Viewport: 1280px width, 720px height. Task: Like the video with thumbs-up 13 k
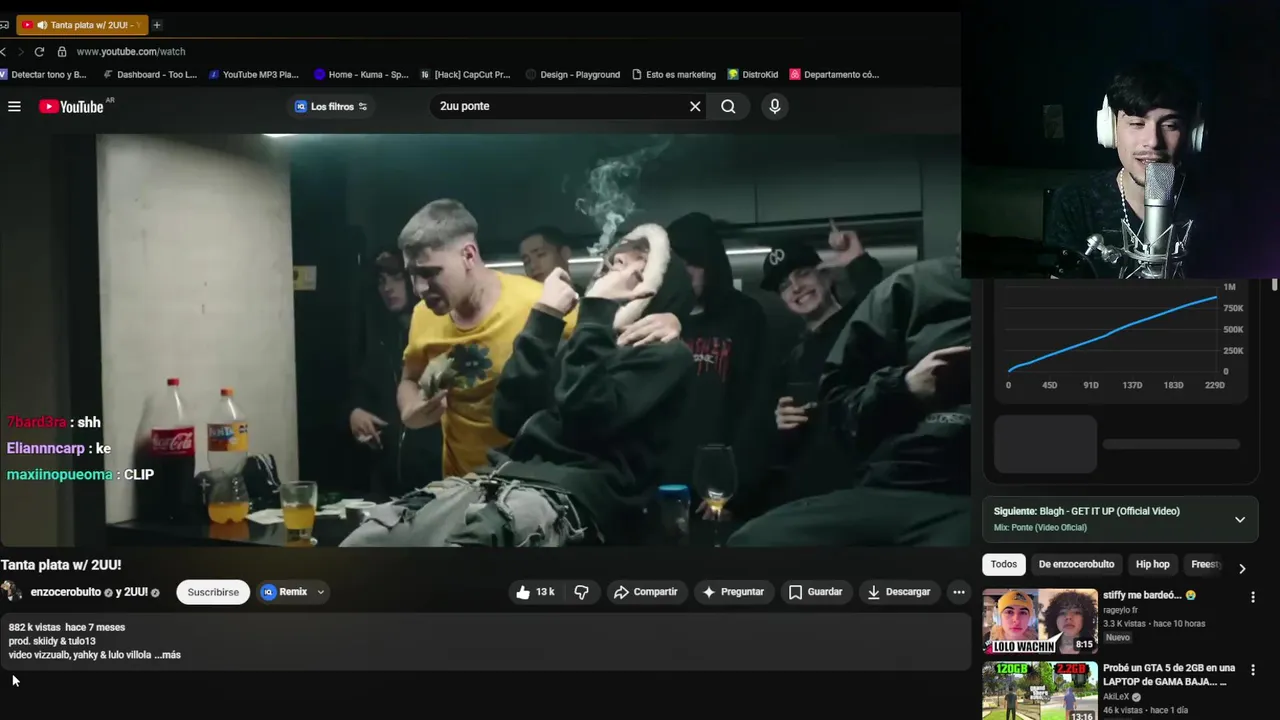click(x=535, y=592)
